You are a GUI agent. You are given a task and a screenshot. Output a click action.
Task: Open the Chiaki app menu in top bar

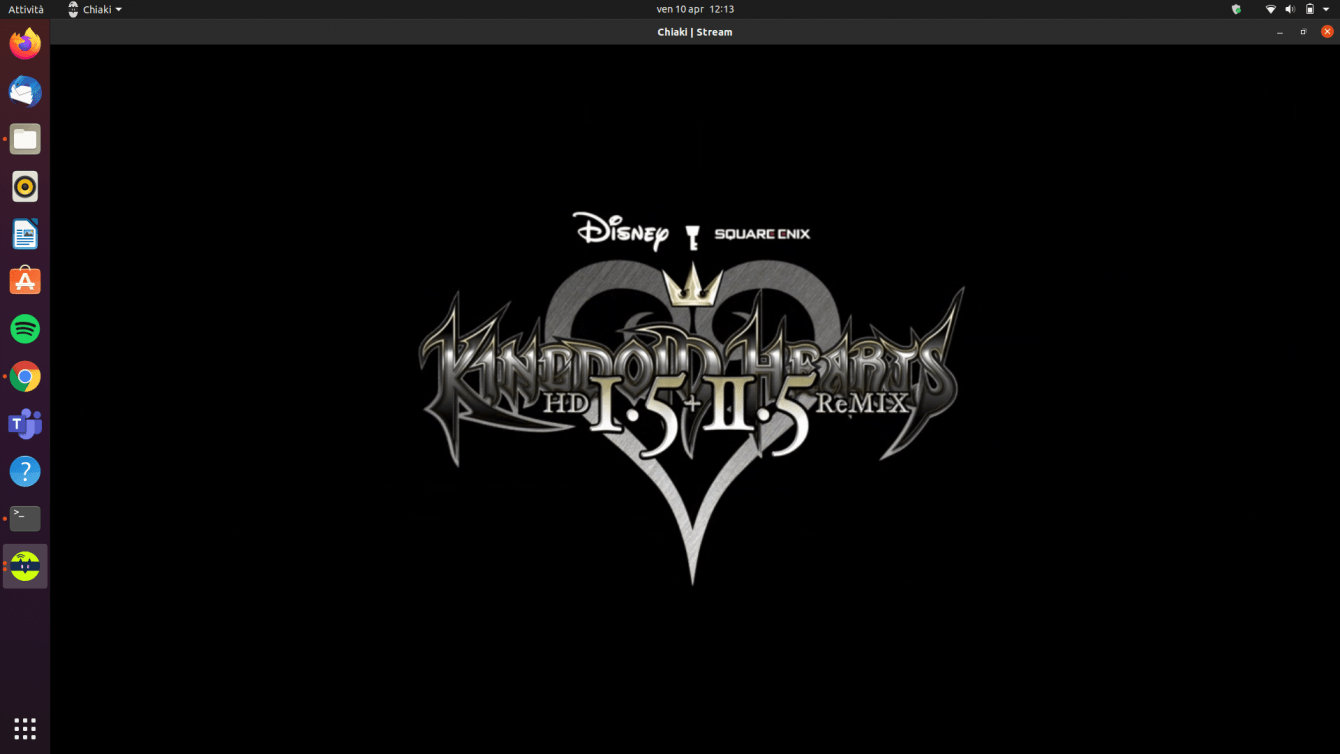click(94, 9)
